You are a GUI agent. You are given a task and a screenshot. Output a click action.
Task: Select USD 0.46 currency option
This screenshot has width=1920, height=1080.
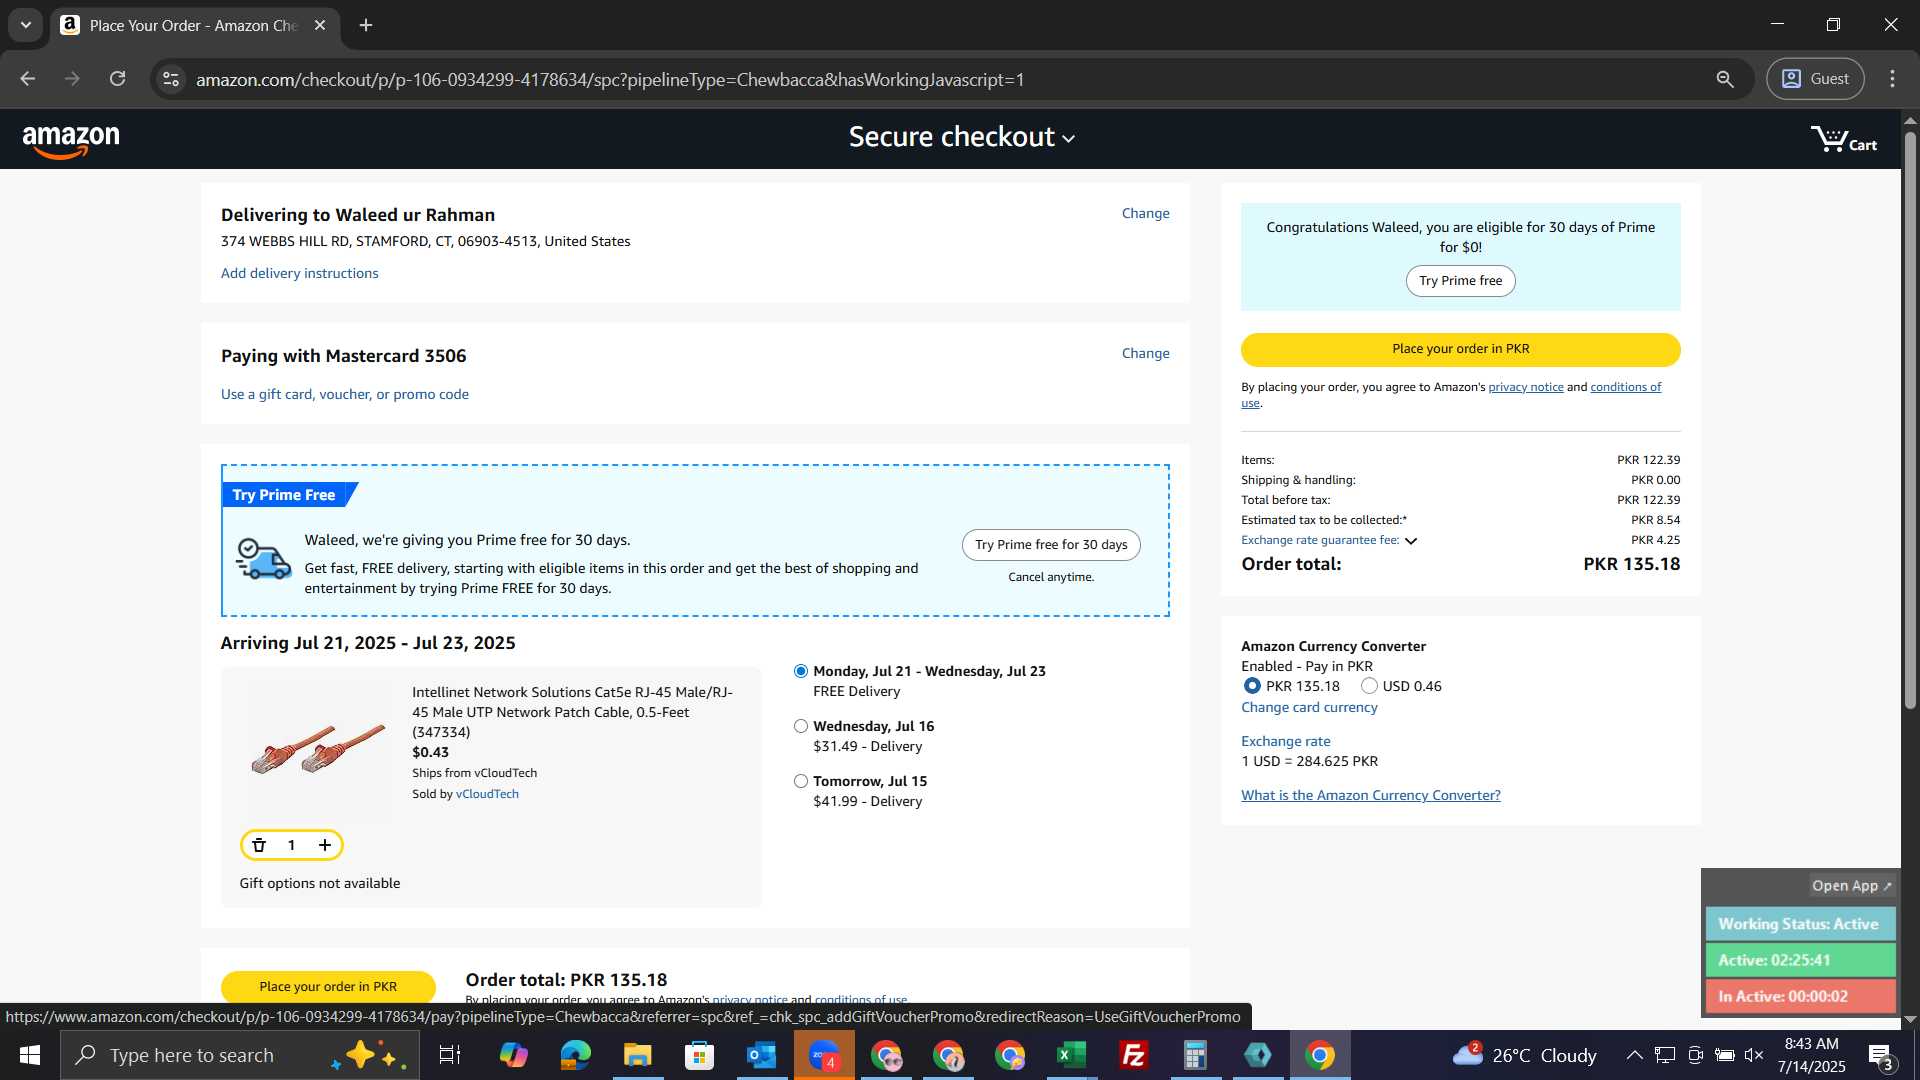pyautogui.click(x=1370, y=686)
